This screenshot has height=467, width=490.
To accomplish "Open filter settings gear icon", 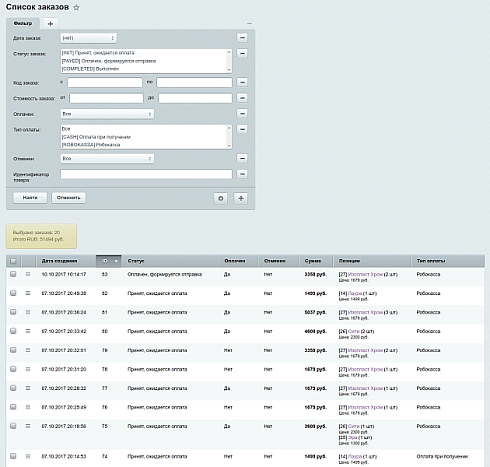I will [x=221, y=198].
